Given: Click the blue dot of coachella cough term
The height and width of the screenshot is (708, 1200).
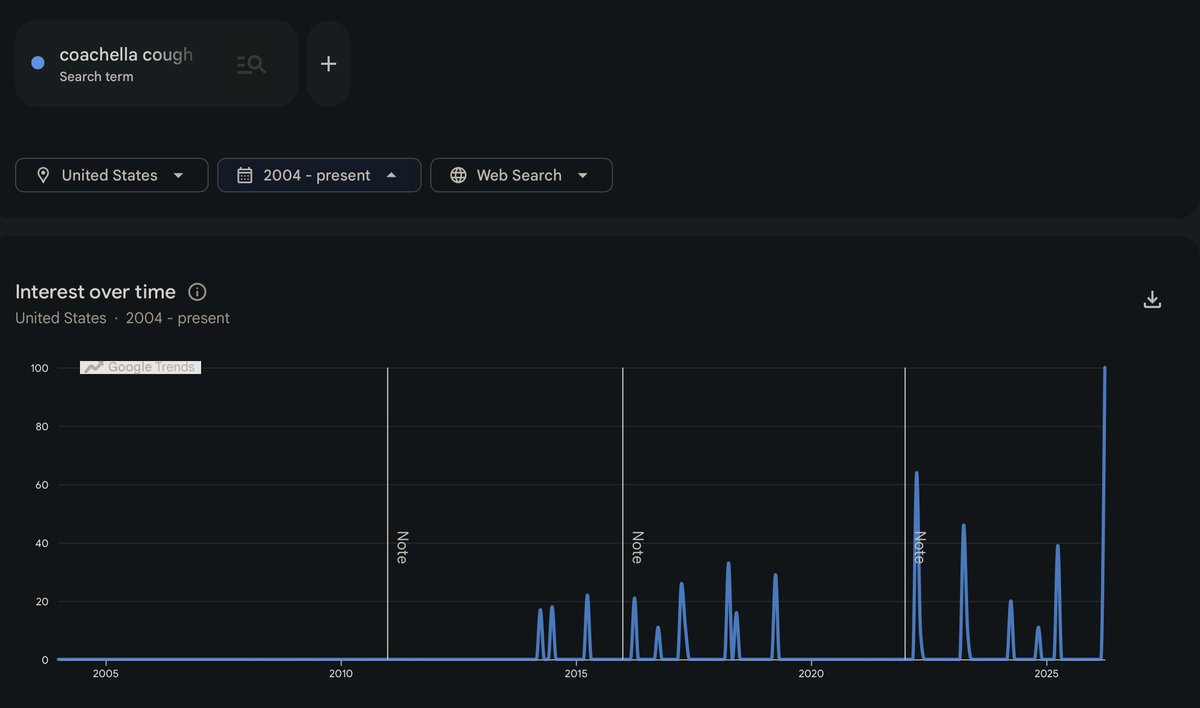Looking at the screenshot, I should (38, 63).
